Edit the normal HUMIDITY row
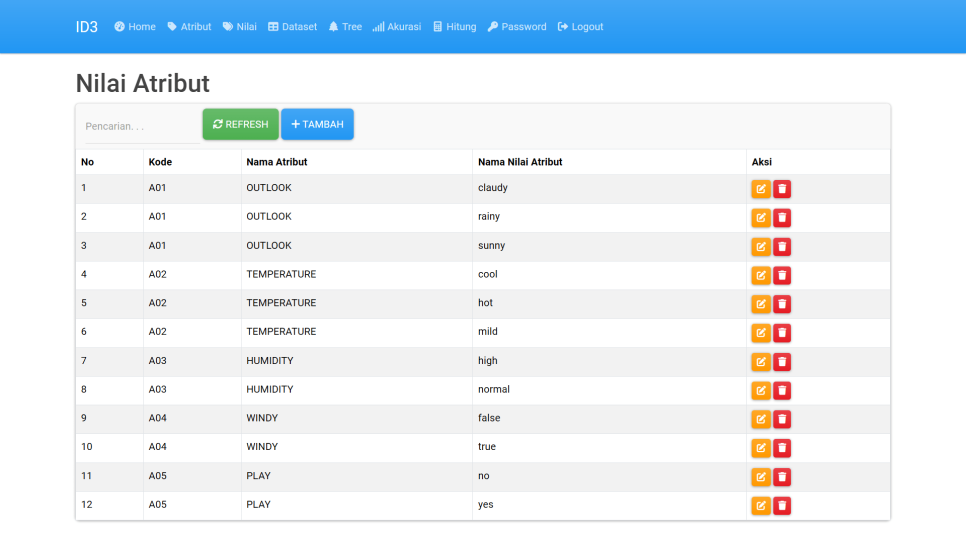Image resolution: width=966 pixels, height=543 pixels. click(x=761, y=391)
